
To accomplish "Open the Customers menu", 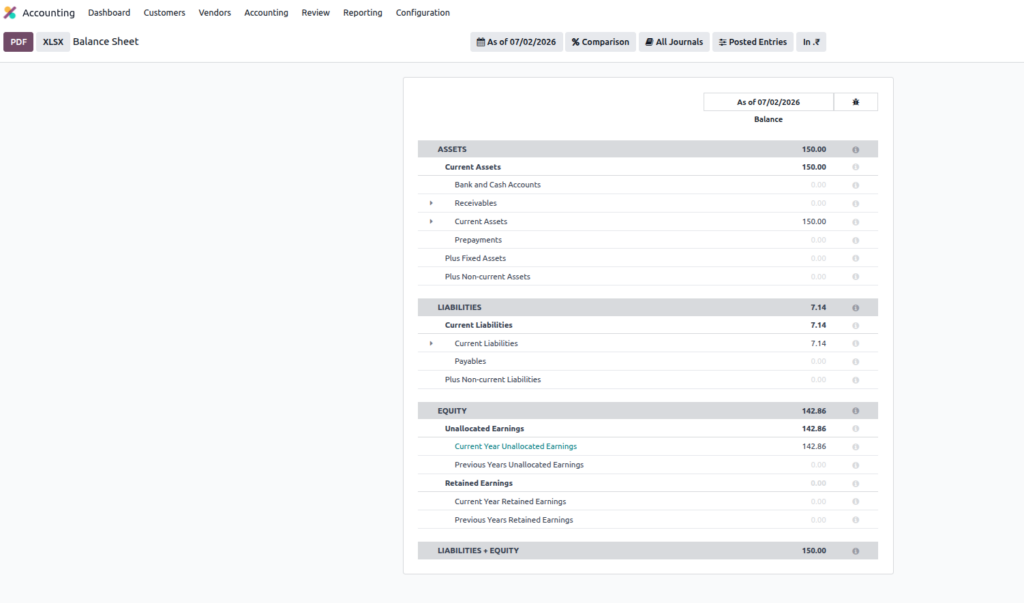I will tap(165, 12).
